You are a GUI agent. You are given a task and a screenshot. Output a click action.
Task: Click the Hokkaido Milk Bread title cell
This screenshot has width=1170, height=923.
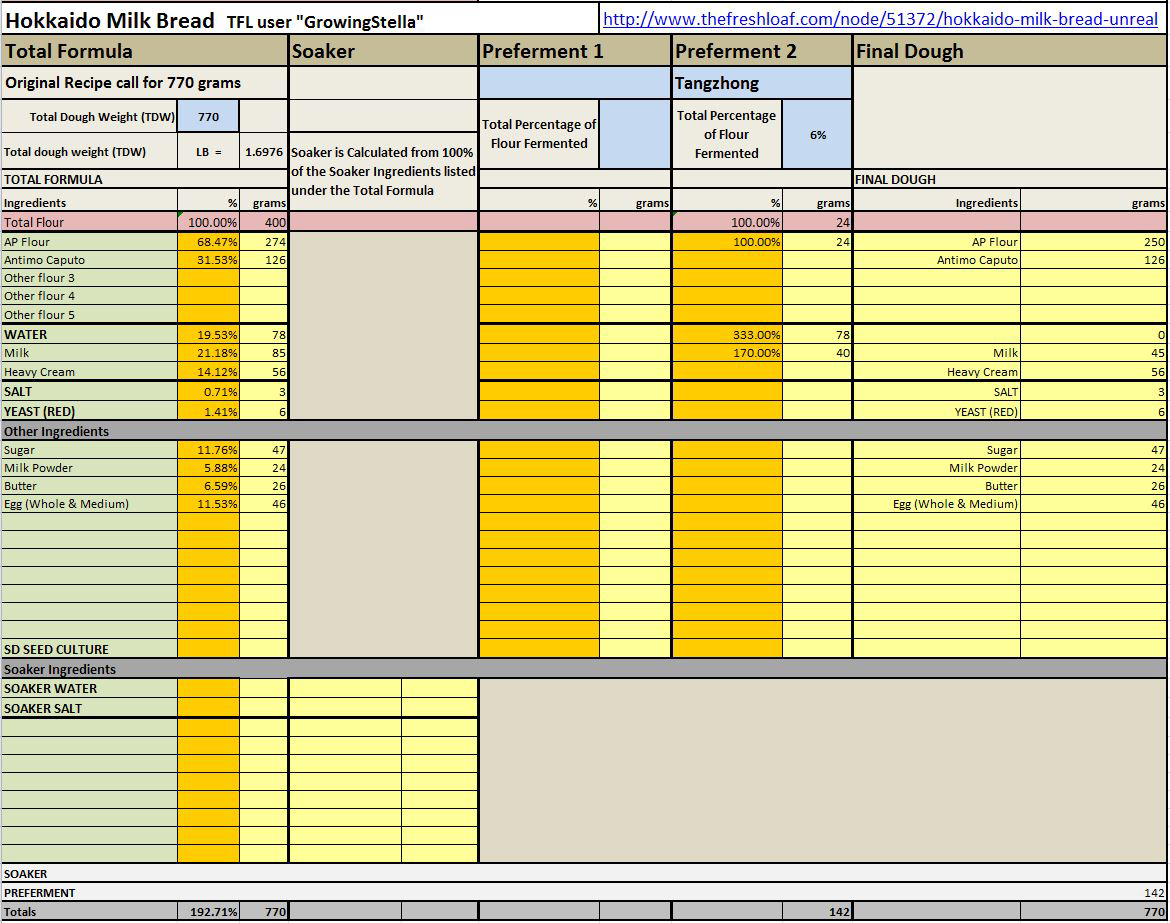[110, 20]
